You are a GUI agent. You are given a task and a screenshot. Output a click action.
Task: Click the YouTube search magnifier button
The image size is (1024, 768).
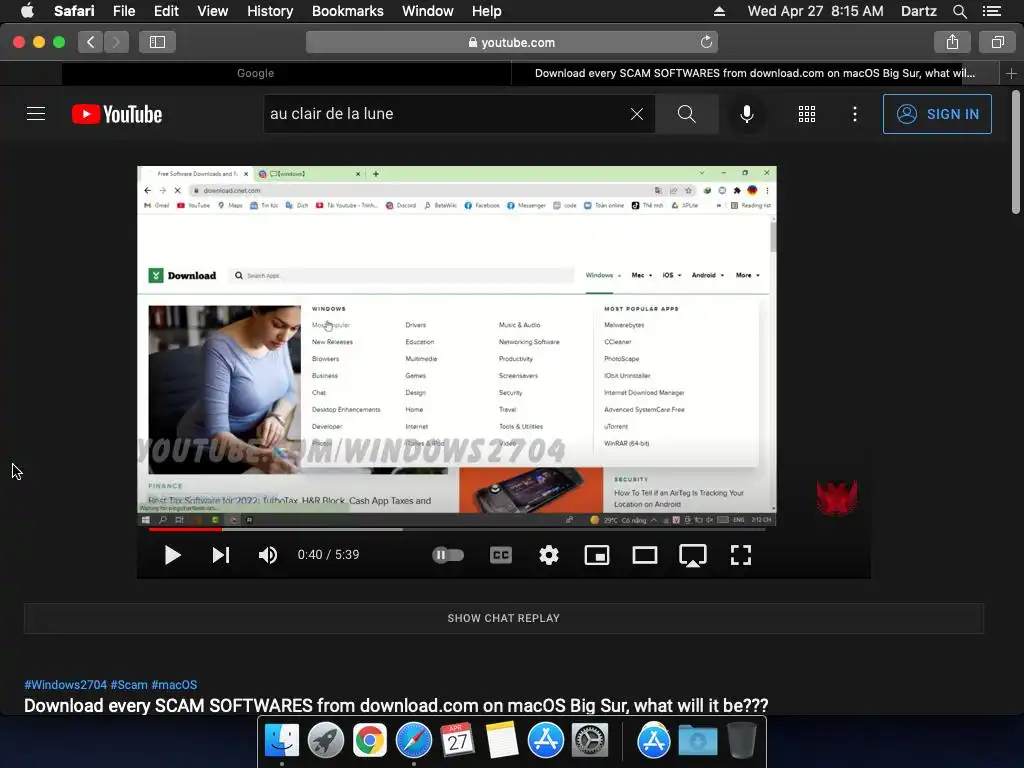686,114
